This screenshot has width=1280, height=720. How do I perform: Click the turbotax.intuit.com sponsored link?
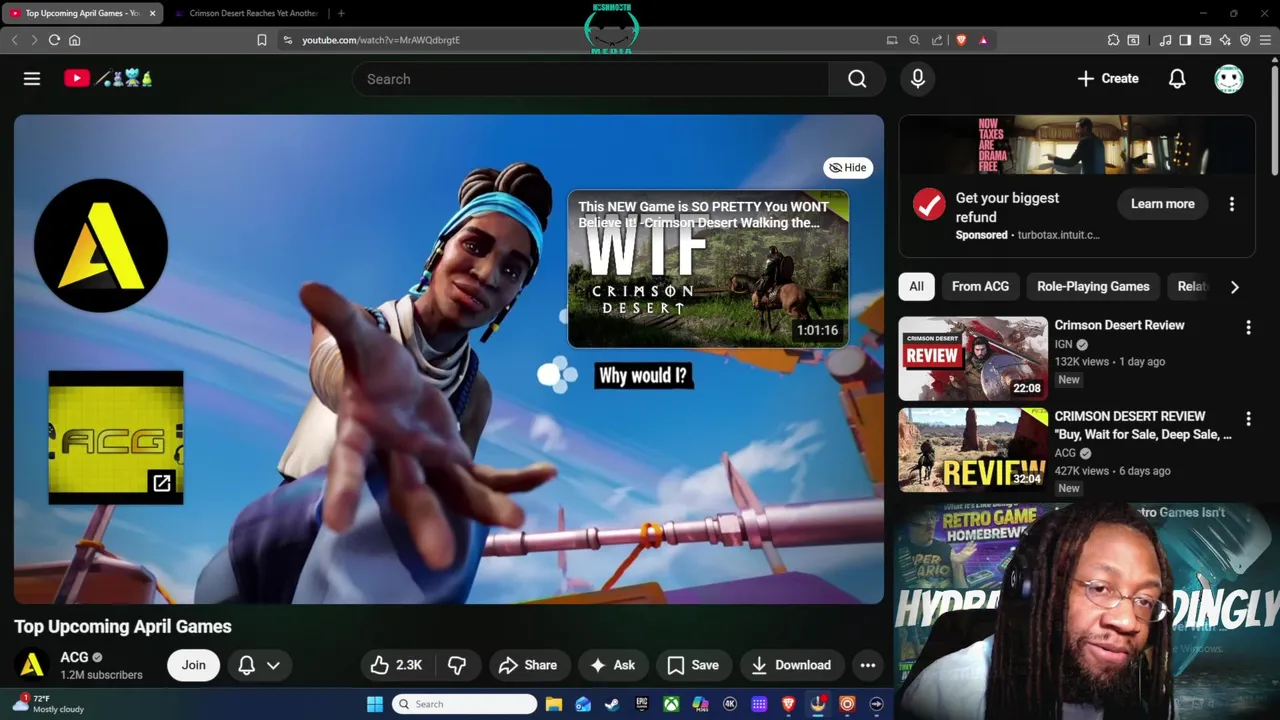[x=1058, y=235]
